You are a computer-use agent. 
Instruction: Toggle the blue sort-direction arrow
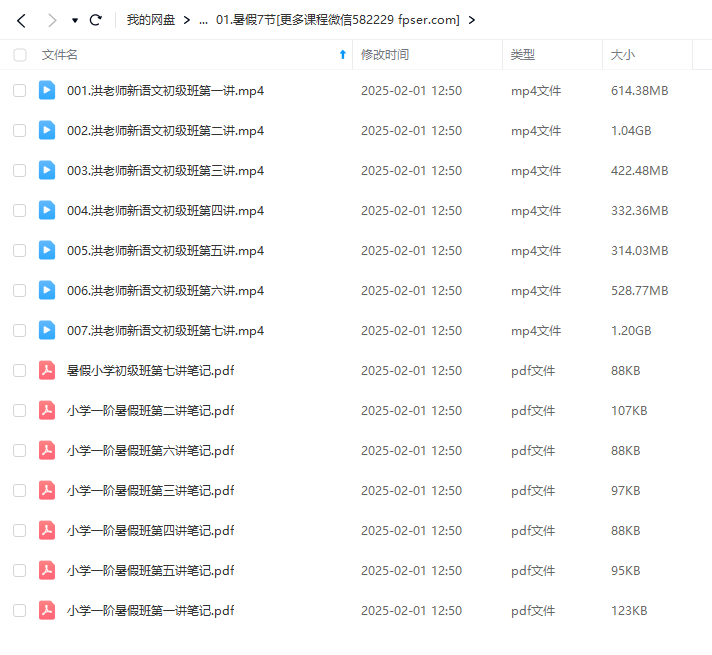[343, 55]
